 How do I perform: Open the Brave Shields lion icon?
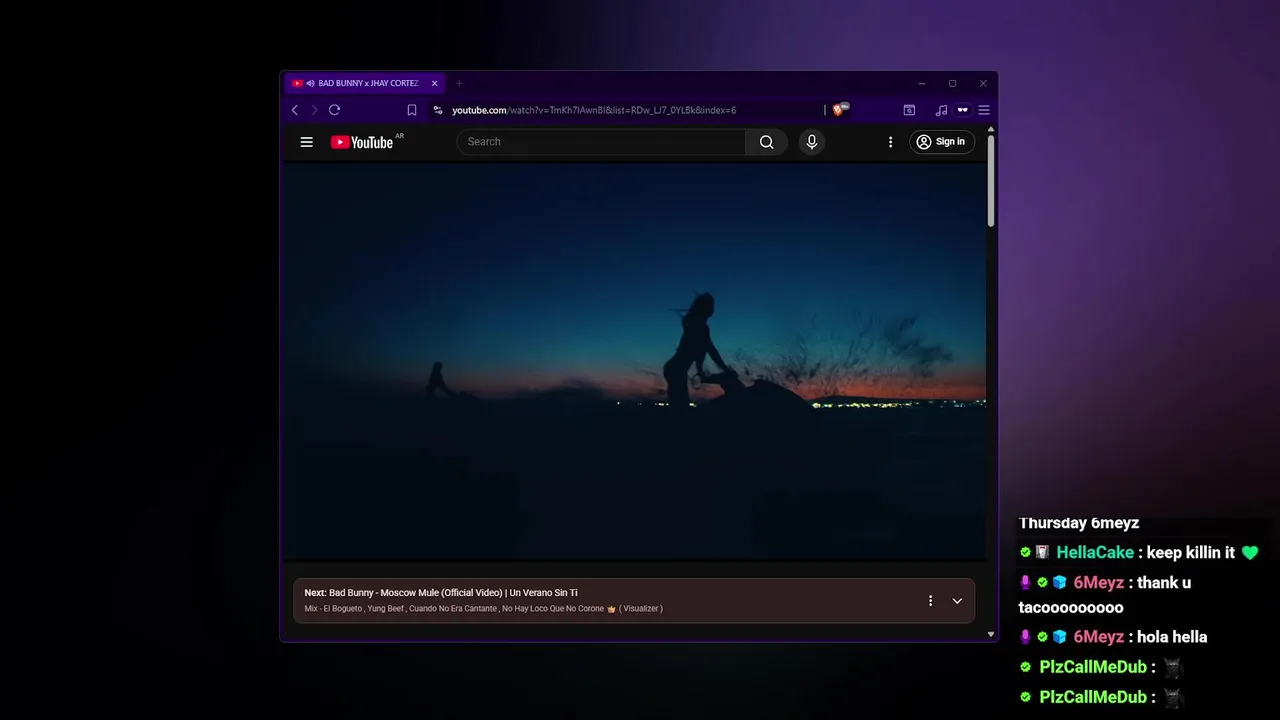click(838, 110)
